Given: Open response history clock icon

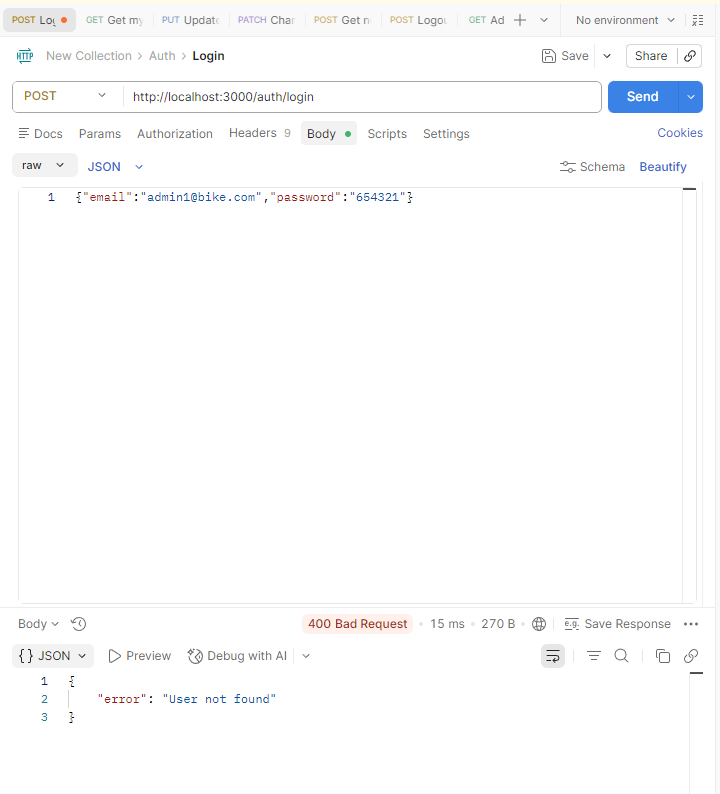Looking at the screenshot, I should point(79,624).
